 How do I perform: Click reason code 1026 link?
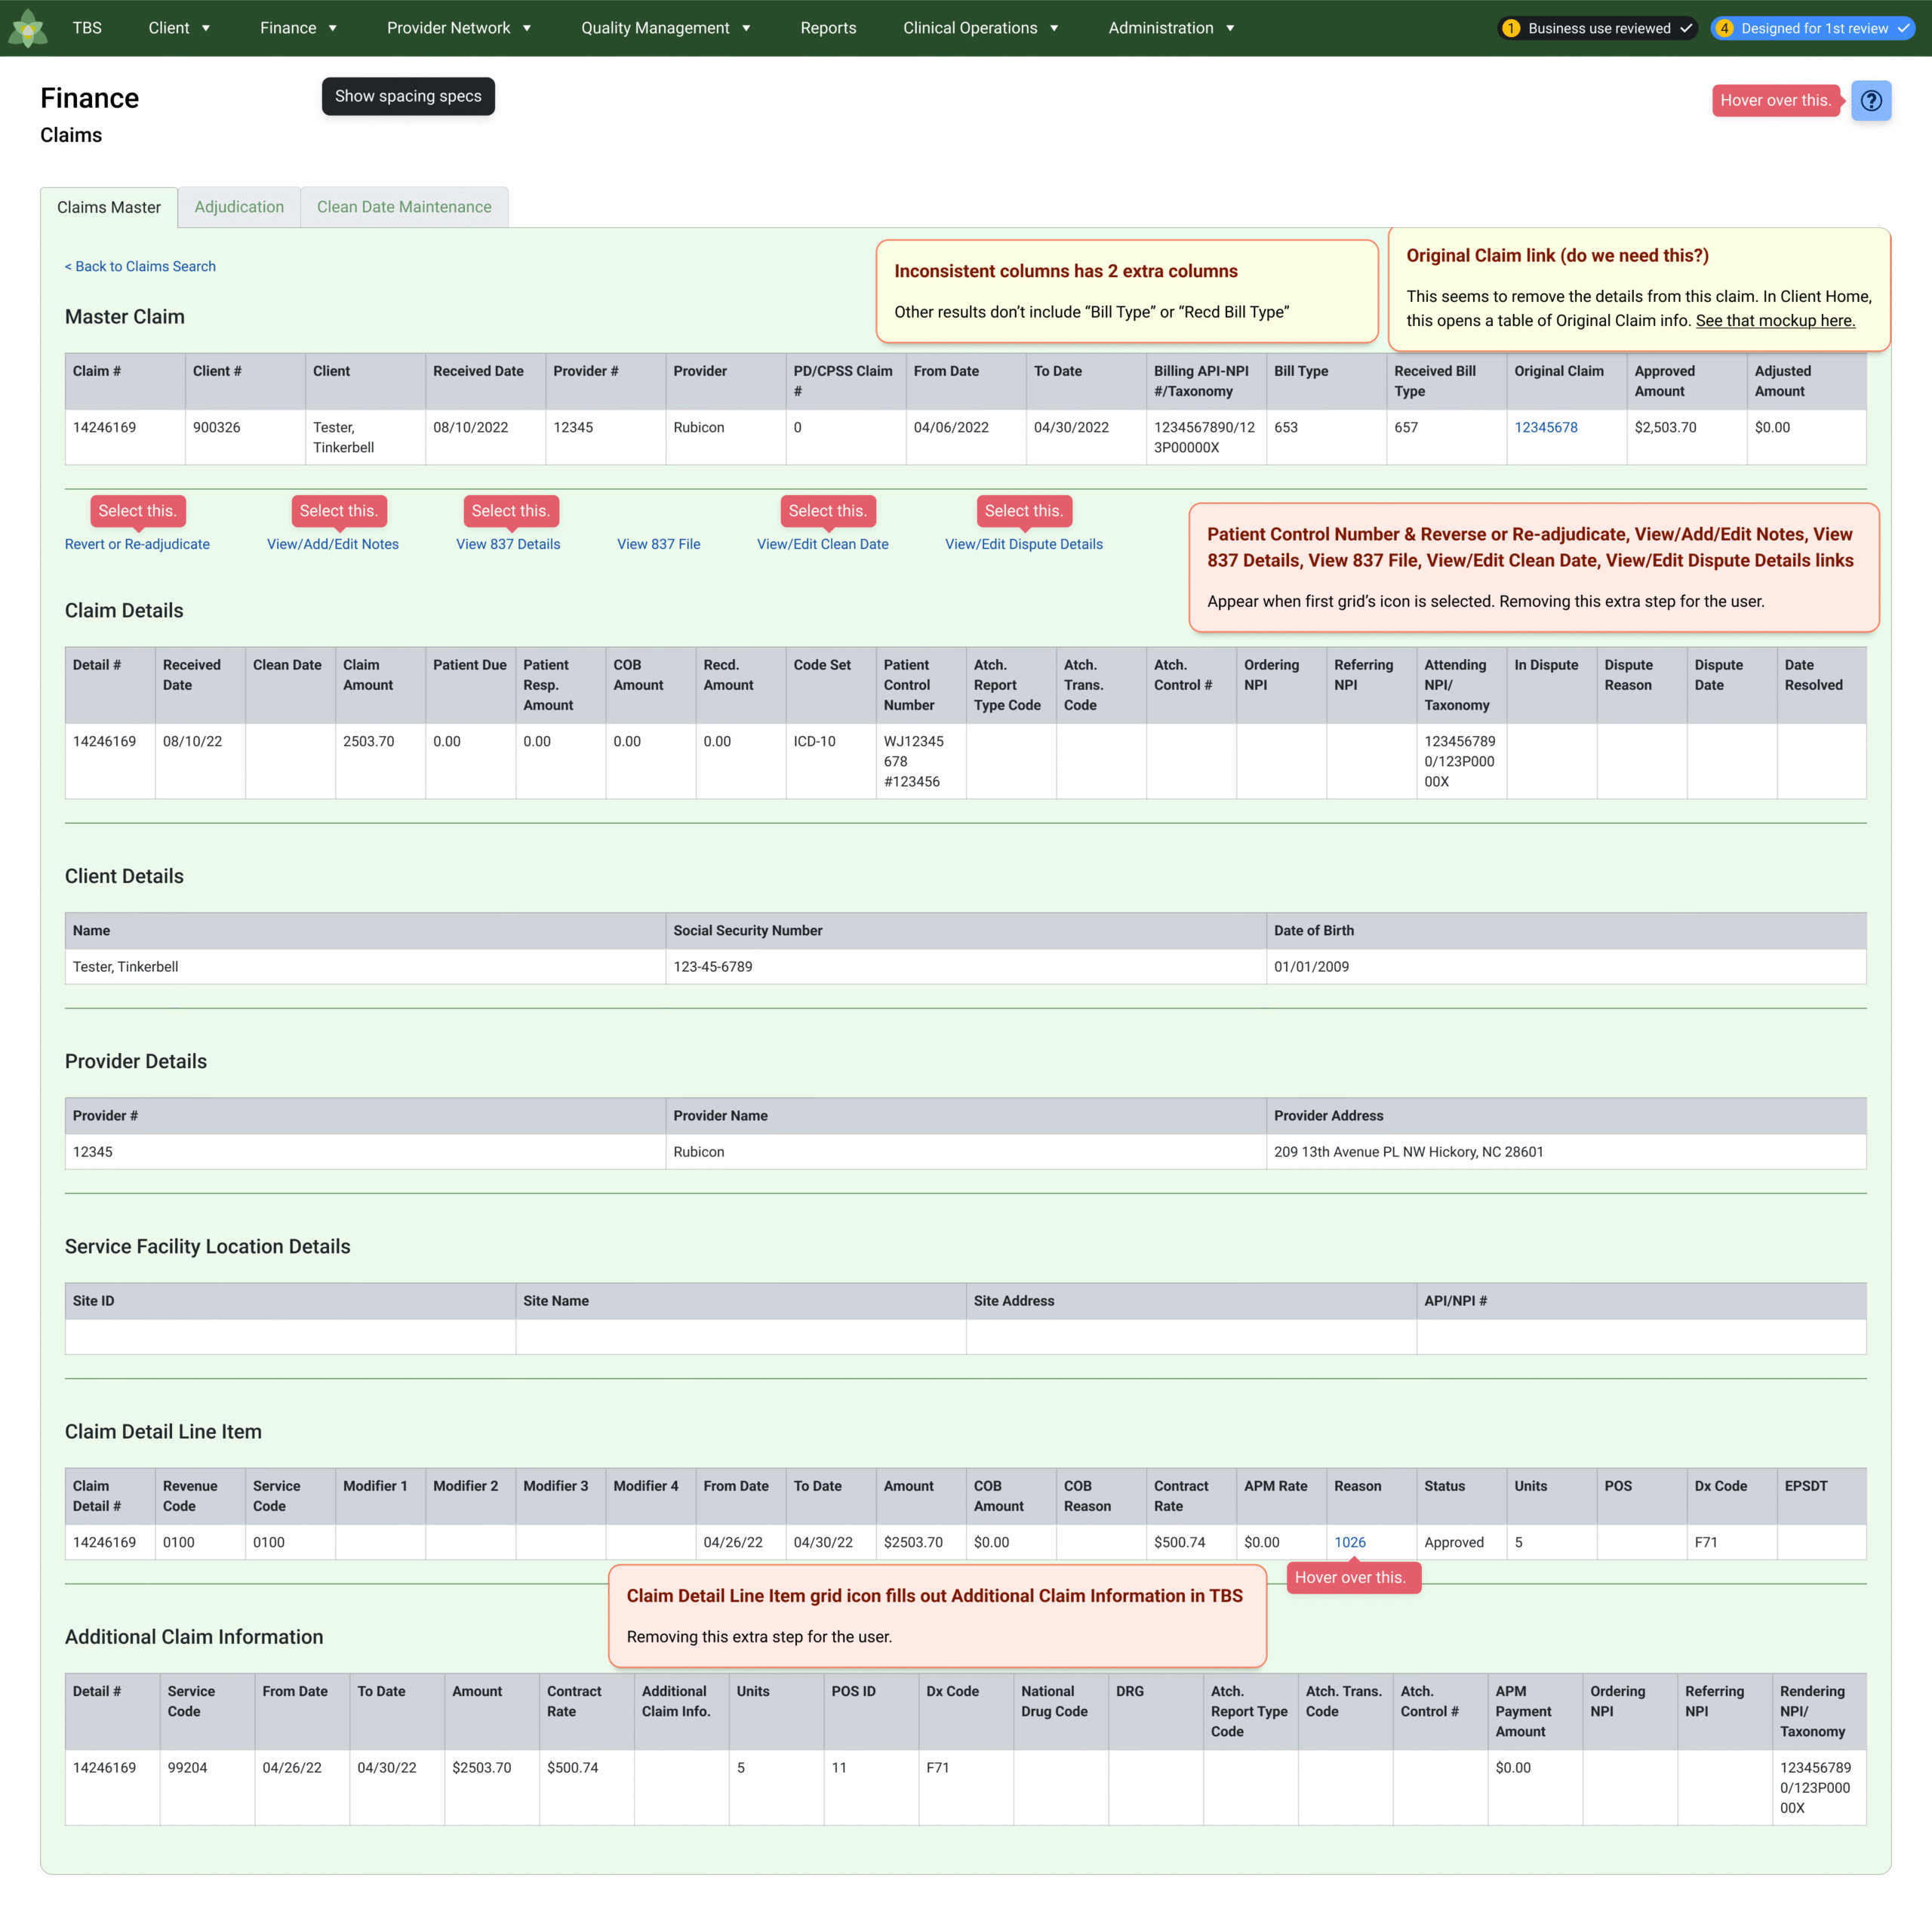pos(1349,1542)
